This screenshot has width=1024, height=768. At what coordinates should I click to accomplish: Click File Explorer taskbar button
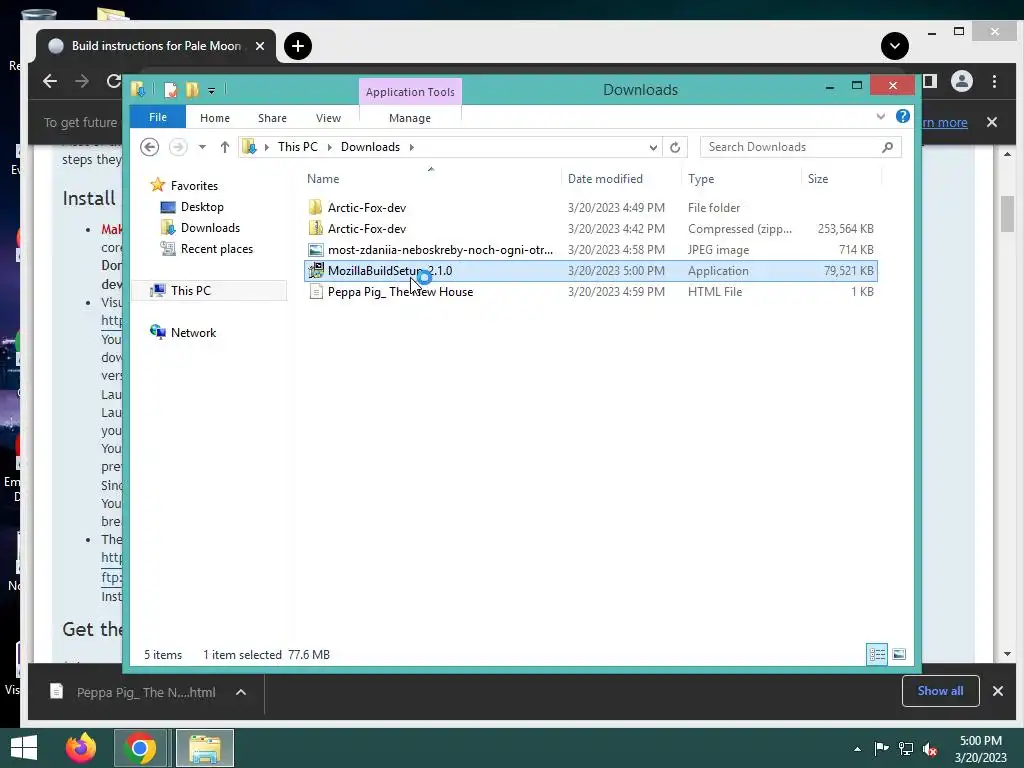[x=205, y=748]
